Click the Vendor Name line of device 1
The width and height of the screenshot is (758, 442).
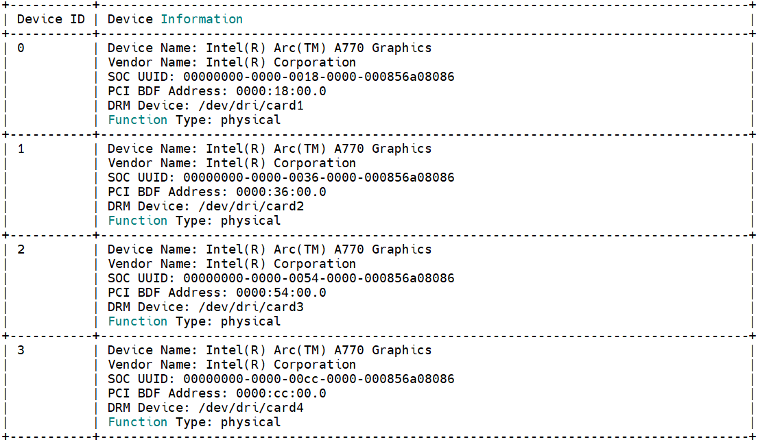(x=232, y=163)
